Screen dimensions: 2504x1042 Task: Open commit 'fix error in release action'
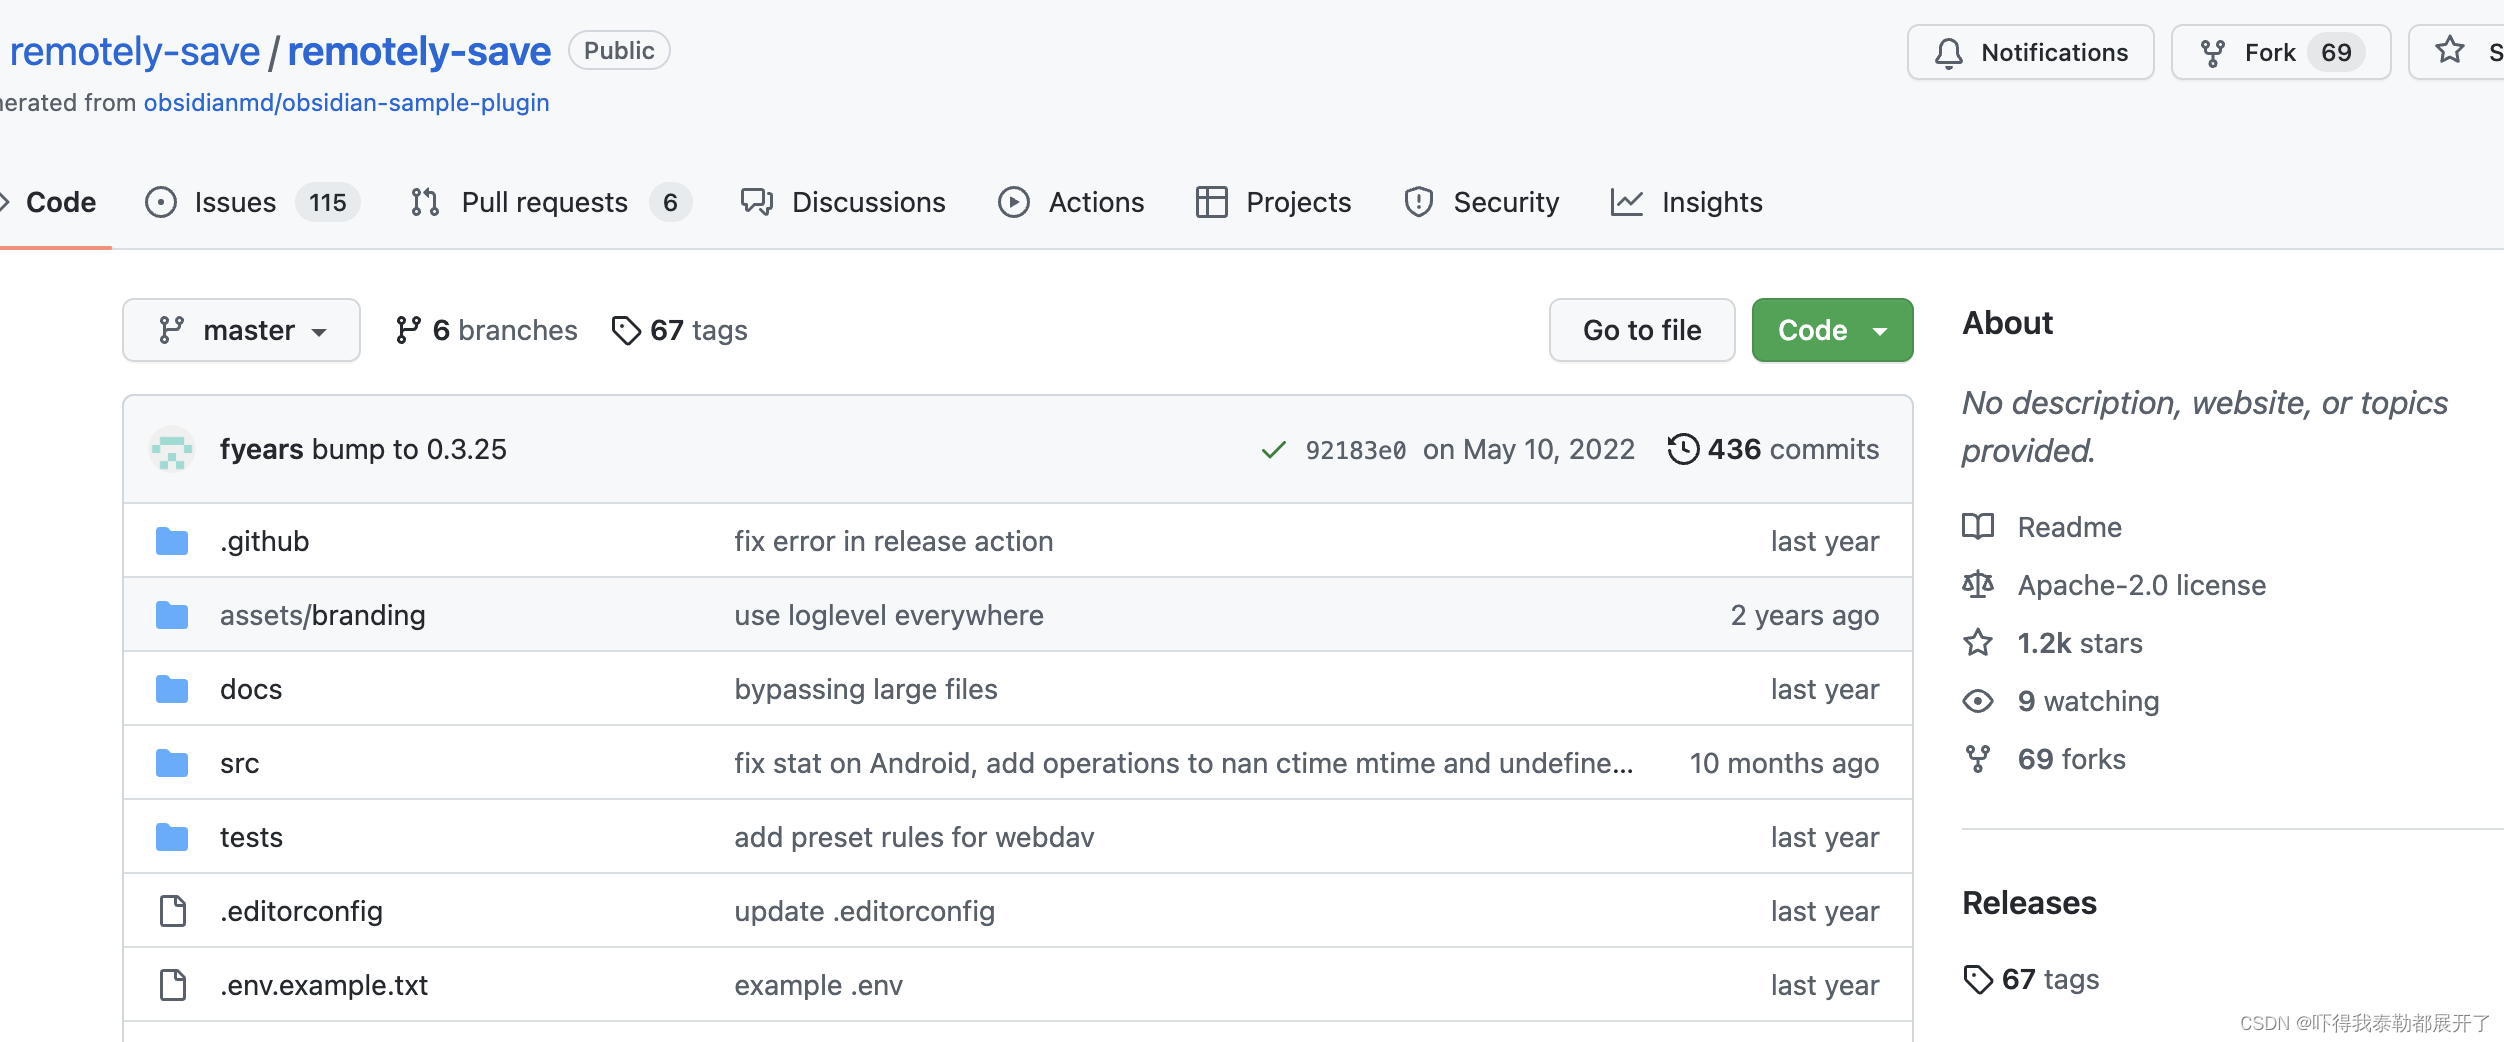893,541
